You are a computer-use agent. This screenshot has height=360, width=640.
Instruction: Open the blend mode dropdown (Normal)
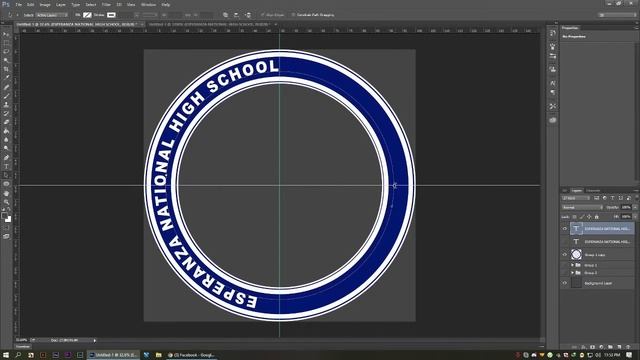582,207
